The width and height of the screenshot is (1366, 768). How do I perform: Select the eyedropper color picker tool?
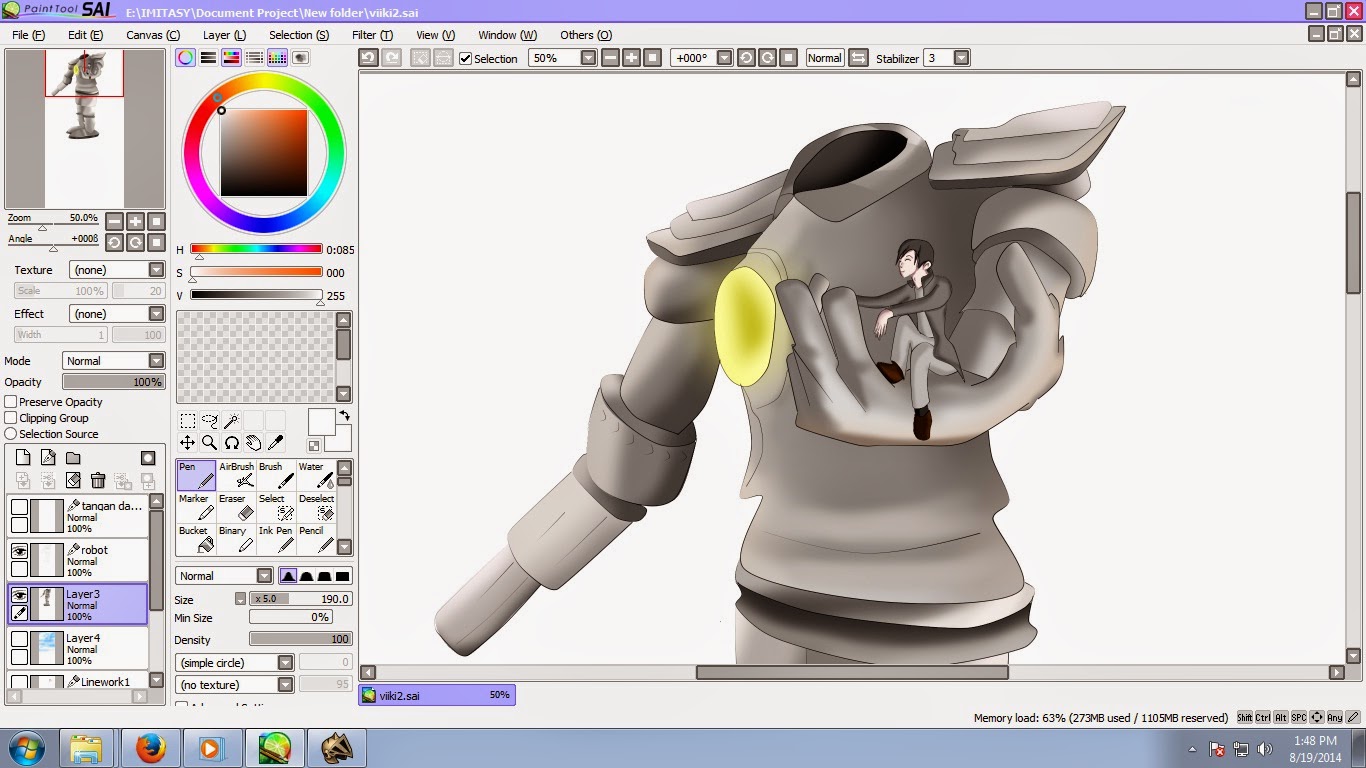click(x=275, y=442)
